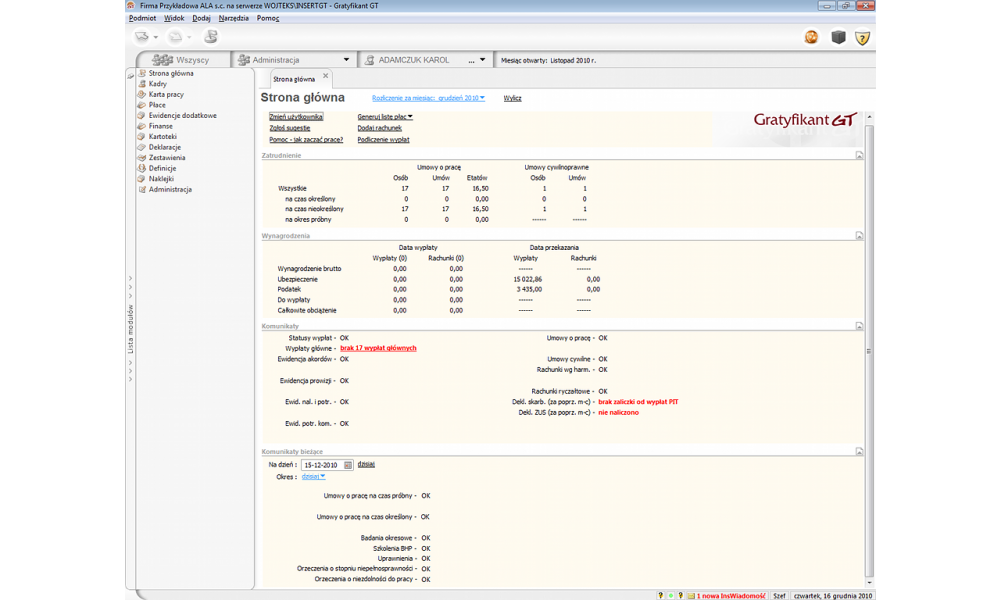Click the Lista modułów vertical label
1000x600 pixels.
coord(131,328)
